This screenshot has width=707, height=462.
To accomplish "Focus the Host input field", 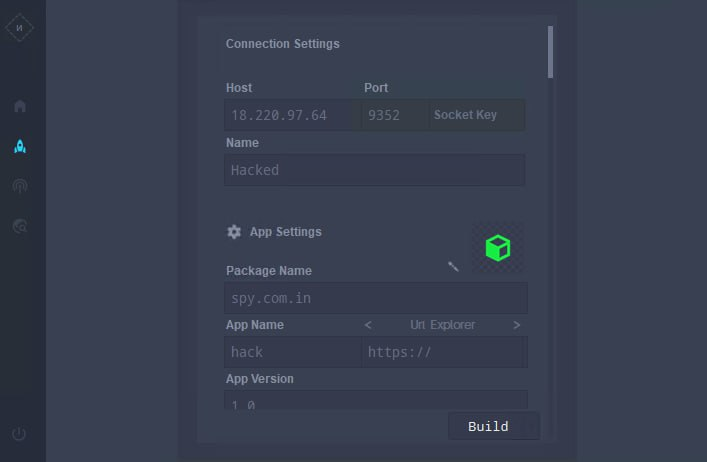I will coord(293,115).
